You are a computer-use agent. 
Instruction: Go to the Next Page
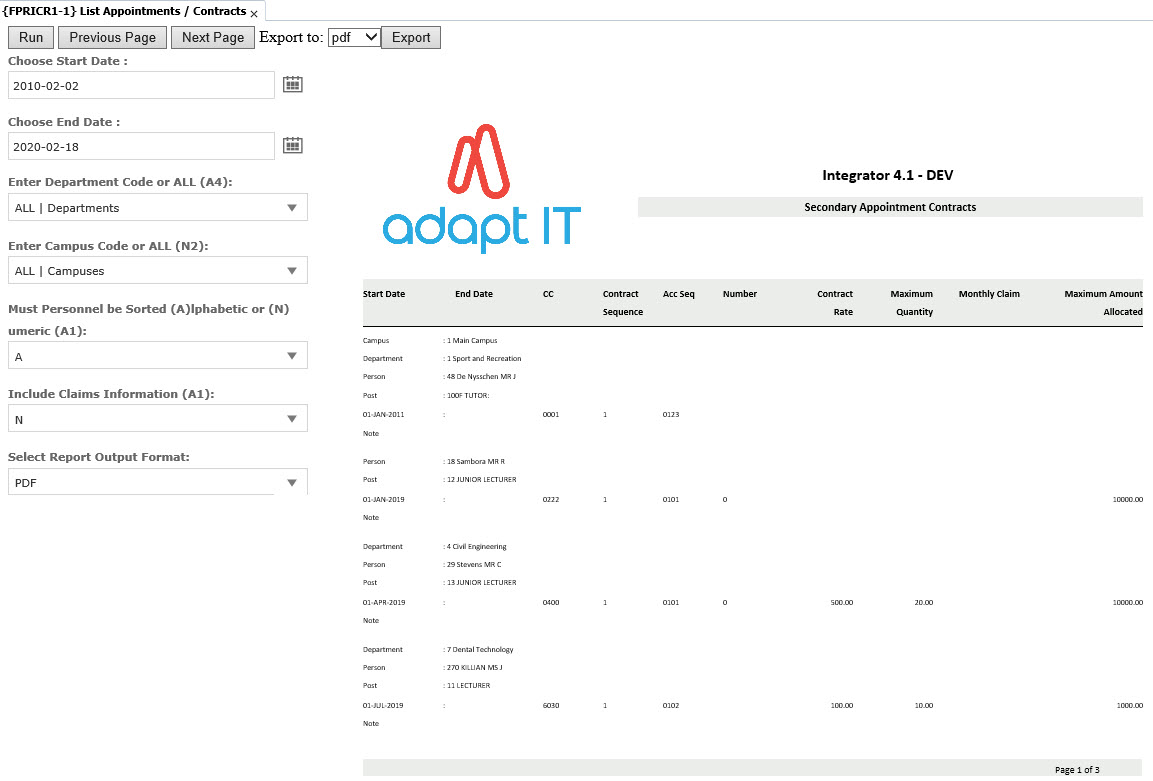pos(213,37)
